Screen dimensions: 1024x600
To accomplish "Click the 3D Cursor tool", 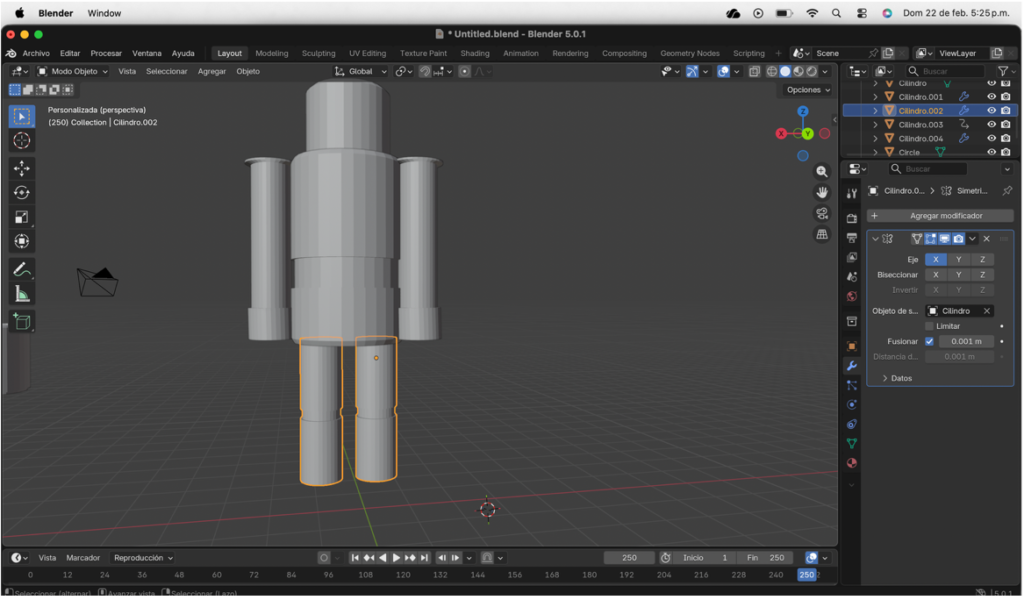I will point(22,141).
